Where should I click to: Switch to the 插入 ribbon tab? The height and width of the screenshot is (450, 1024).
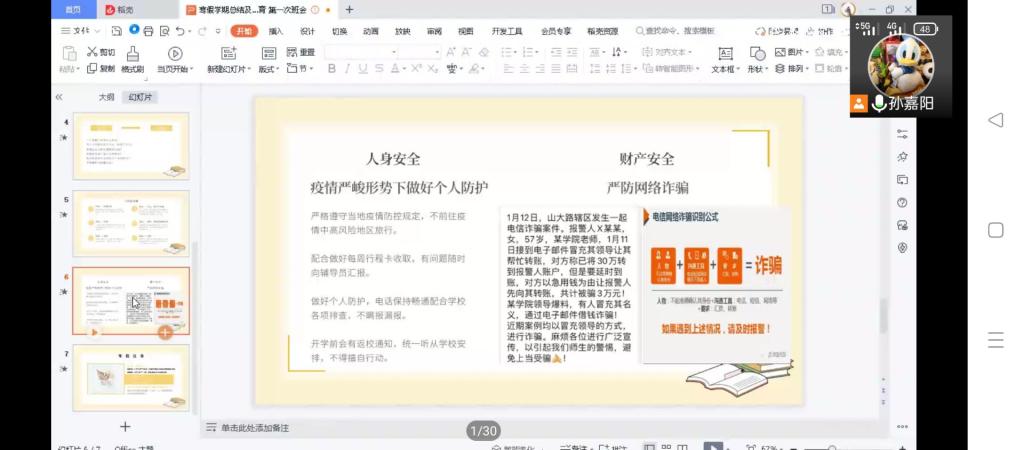pyautogui.click(x=275, y=31)
